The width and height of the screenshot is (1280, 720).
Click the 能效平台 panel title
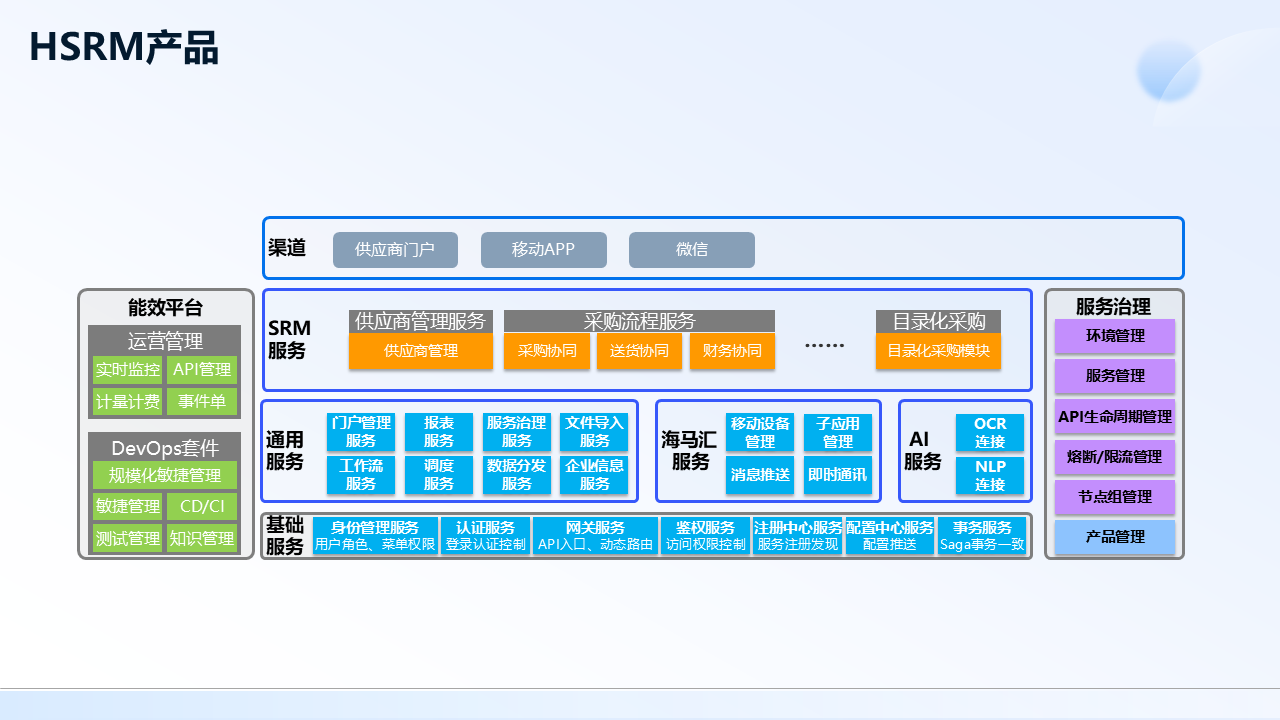point(165,308)
